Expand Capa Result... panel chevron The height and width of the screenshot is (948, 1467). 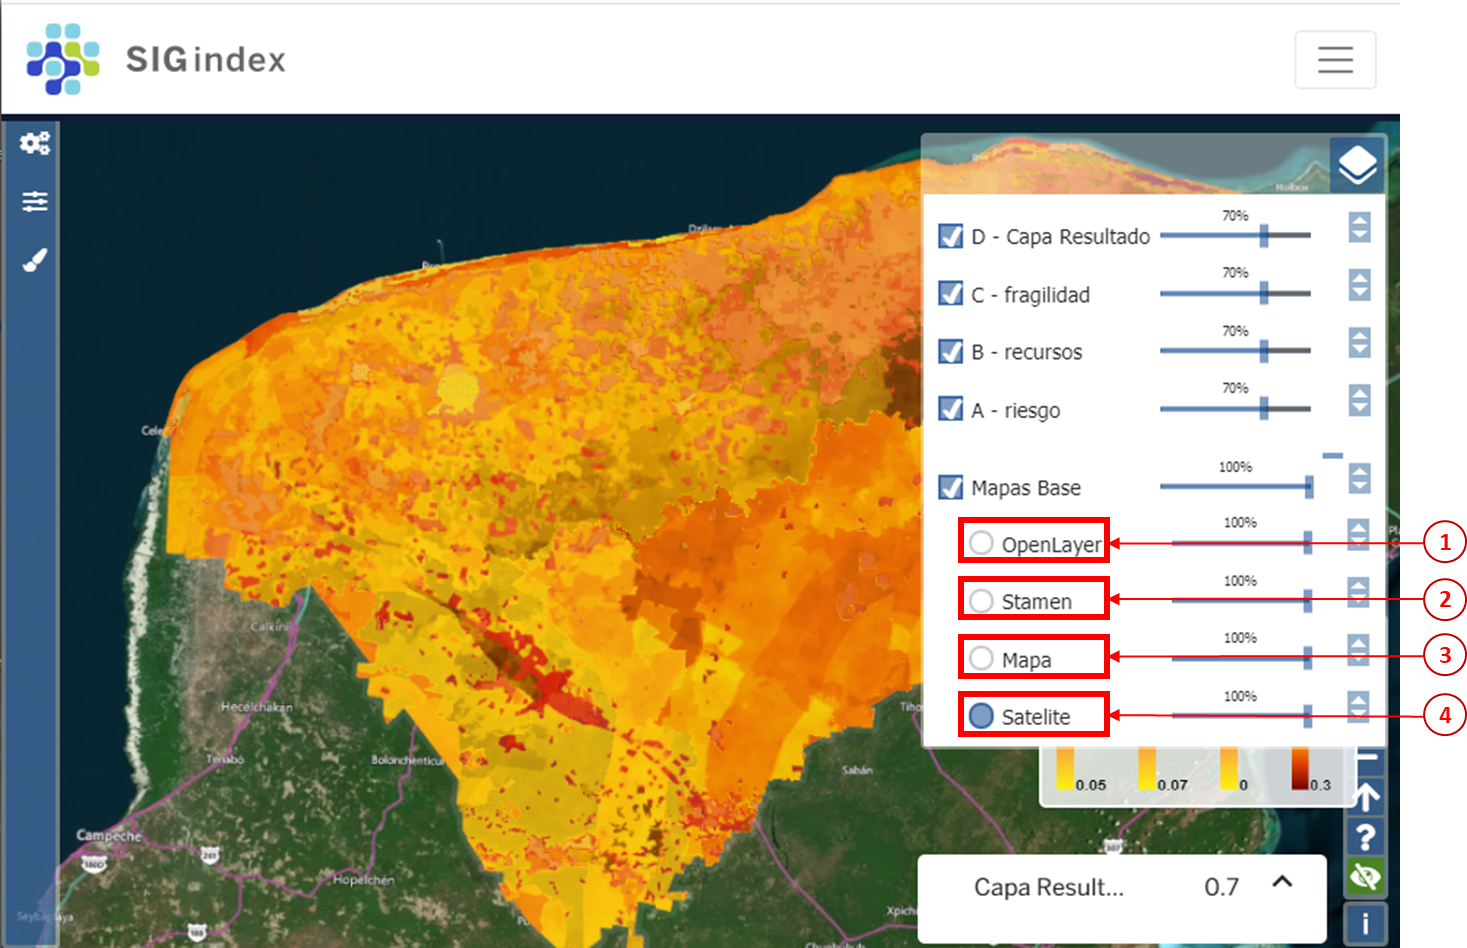click(x=1282, y=882)
